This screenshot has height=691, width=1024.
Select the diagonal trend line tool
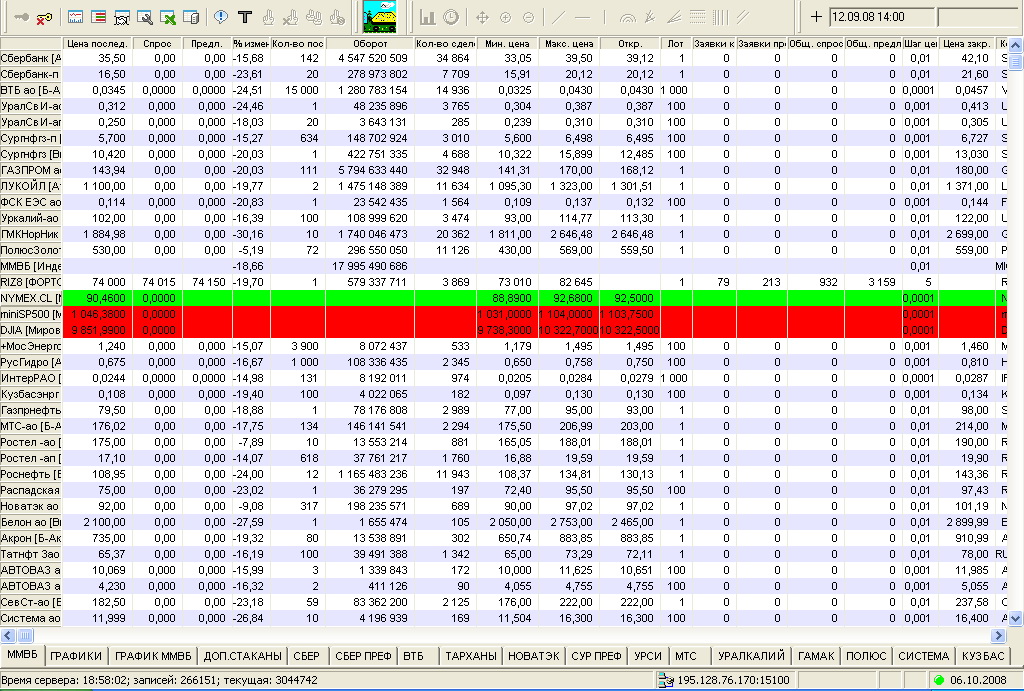(559, 18)
